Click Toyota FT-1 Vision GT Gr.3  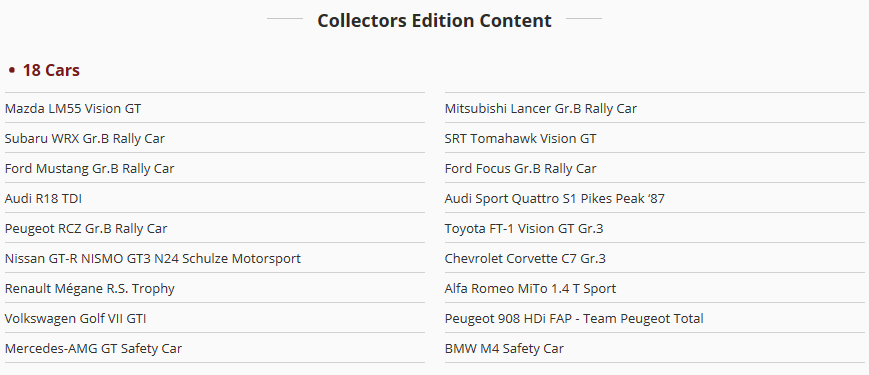coord(655,228)
